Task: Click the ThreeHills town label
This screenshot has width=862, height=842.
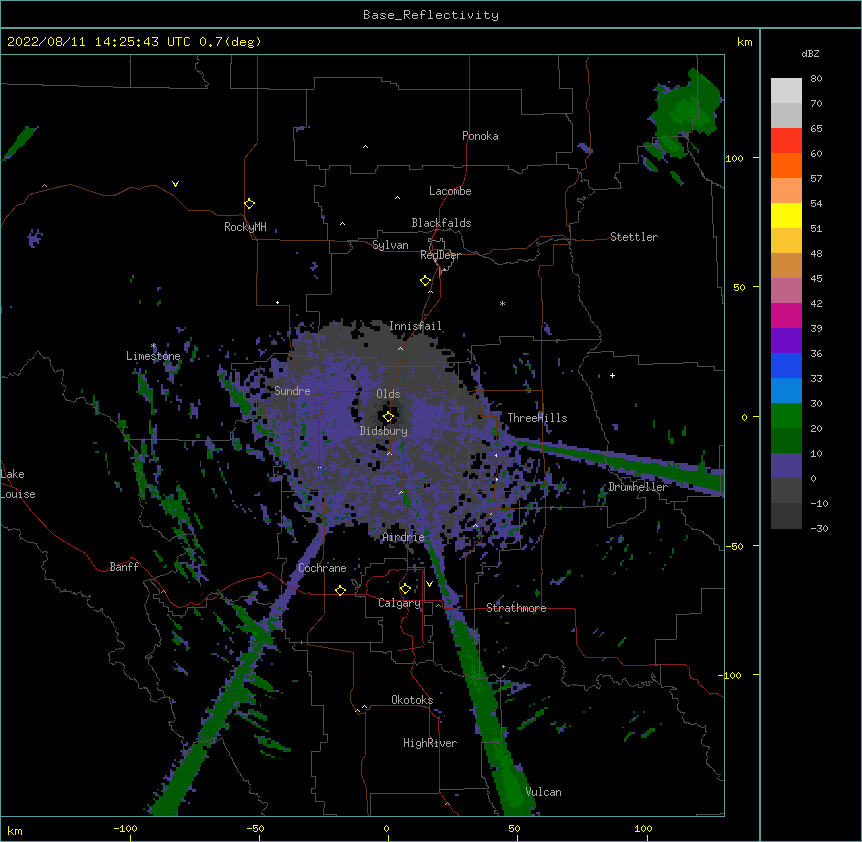Action: [537, 418]
